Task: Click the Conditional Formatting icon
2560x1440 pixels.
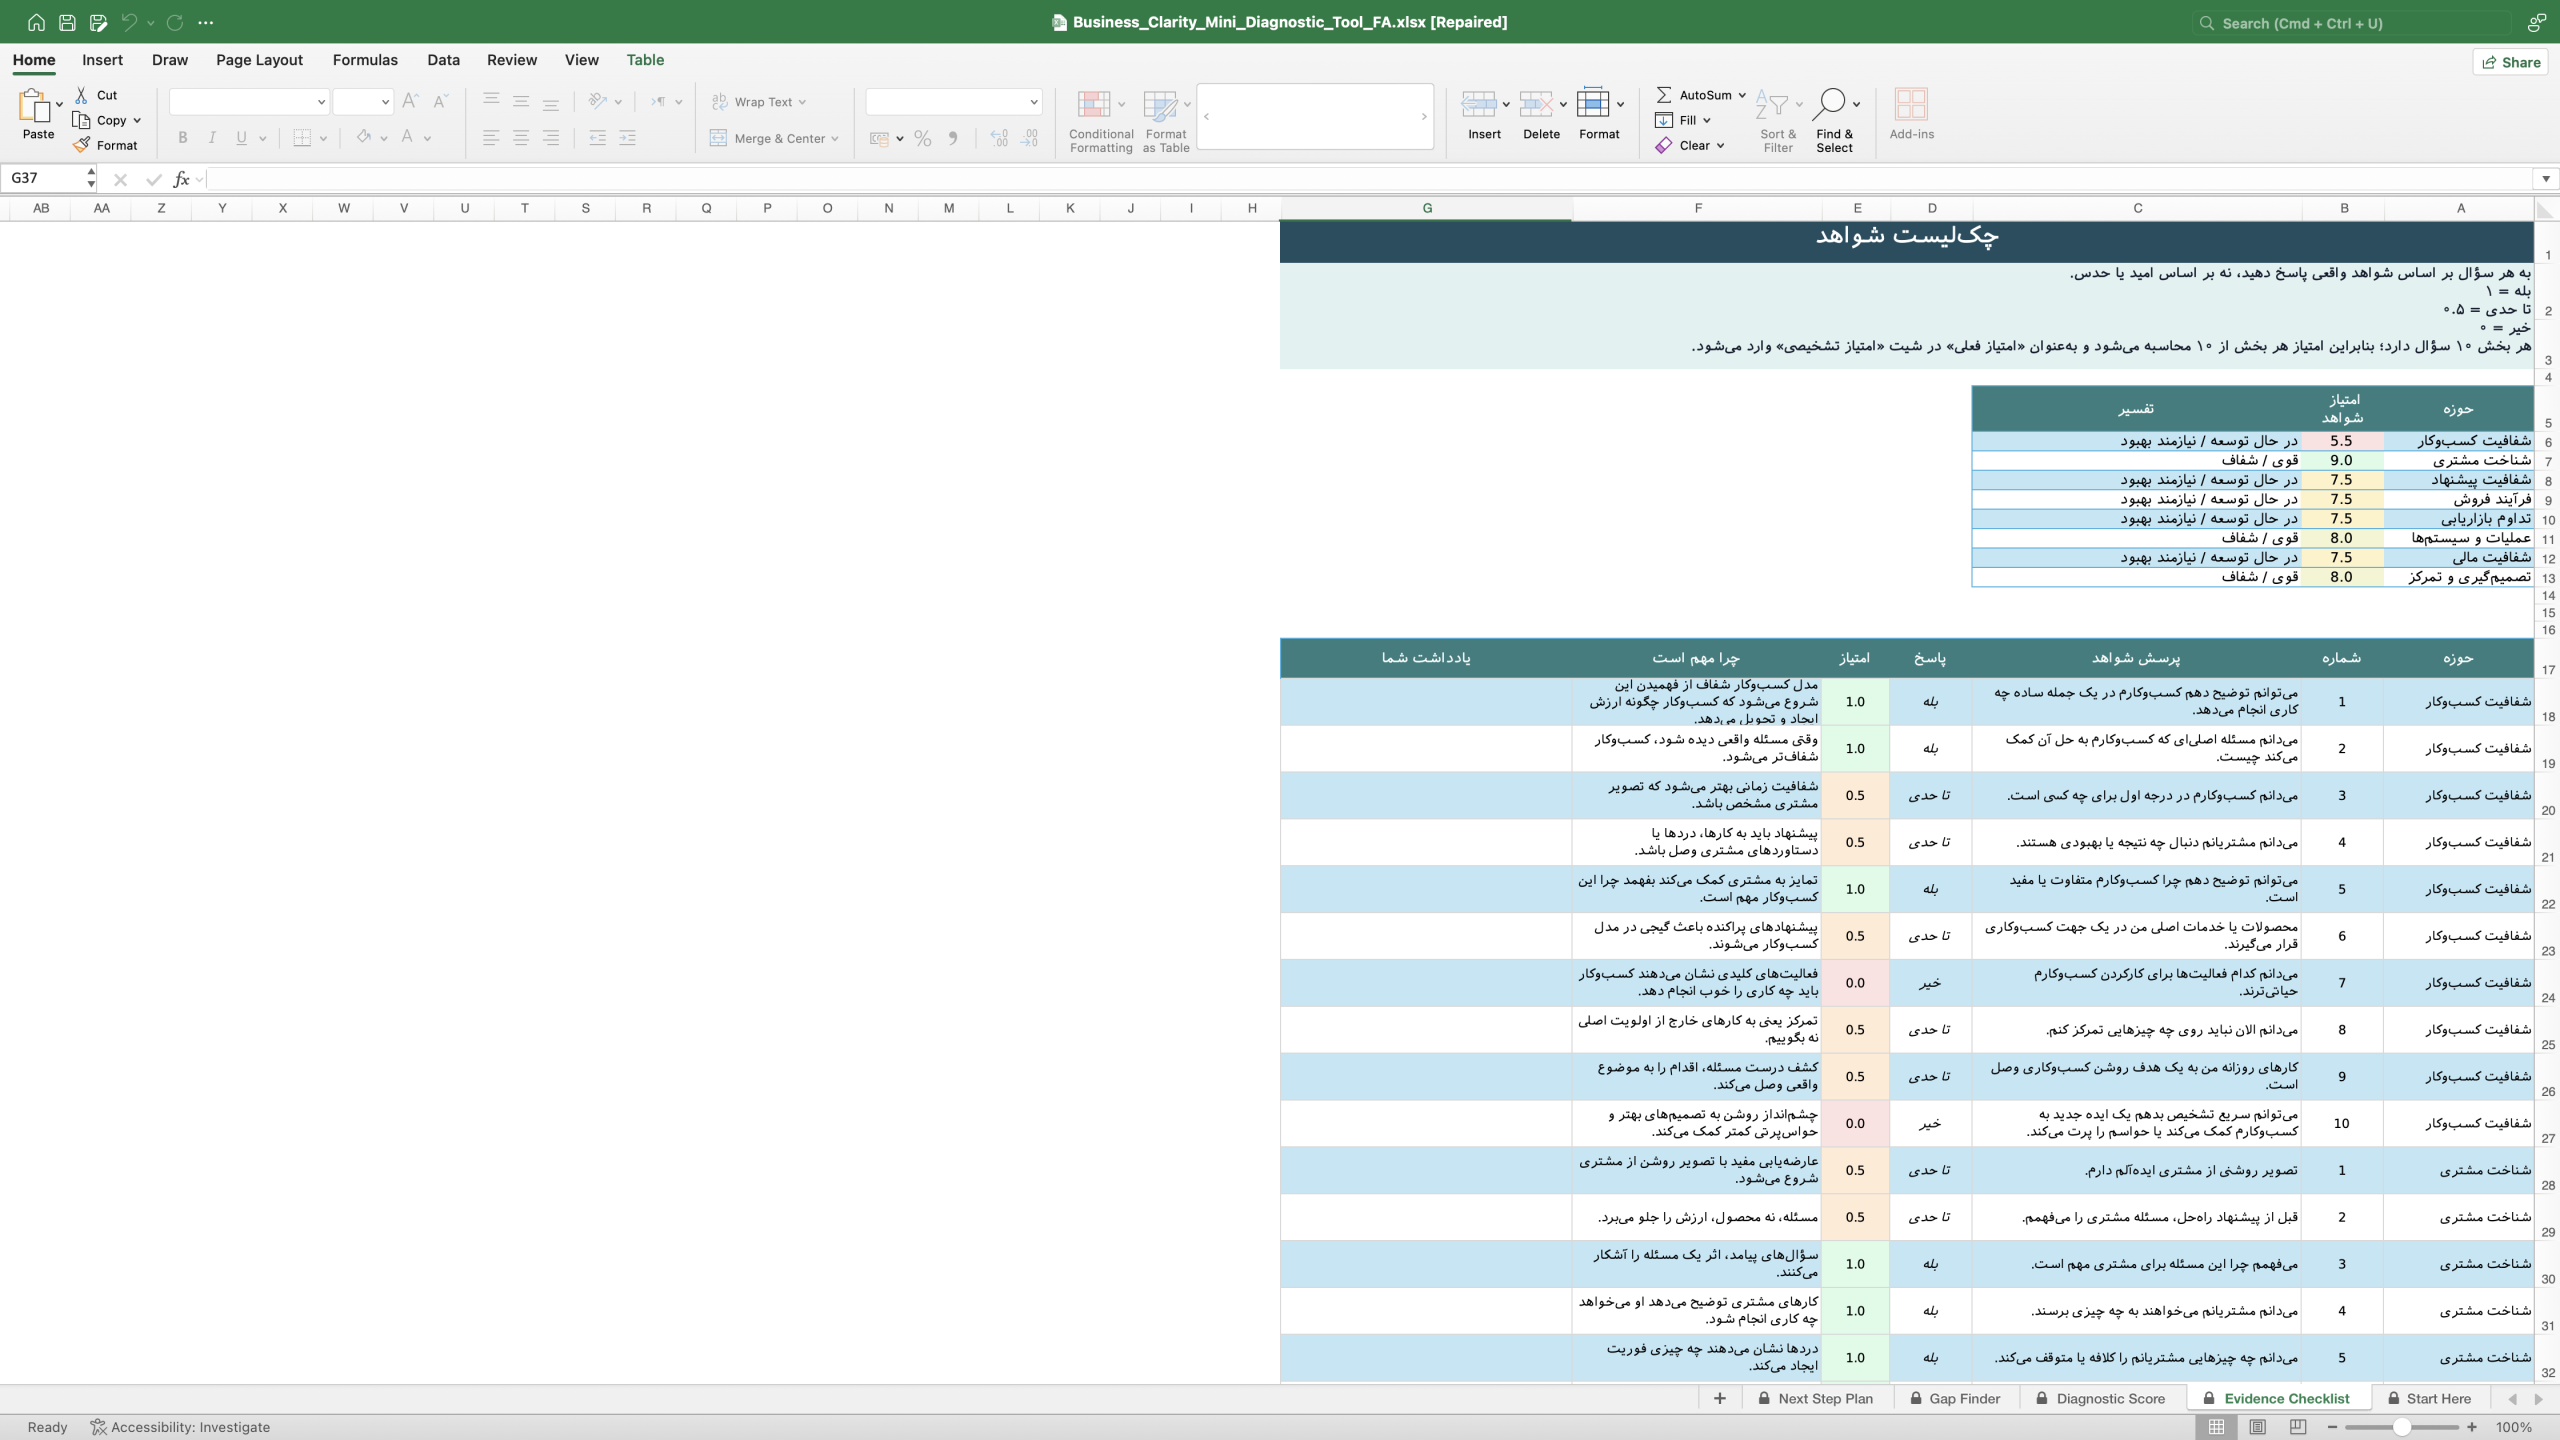Action: [1094, 104]
